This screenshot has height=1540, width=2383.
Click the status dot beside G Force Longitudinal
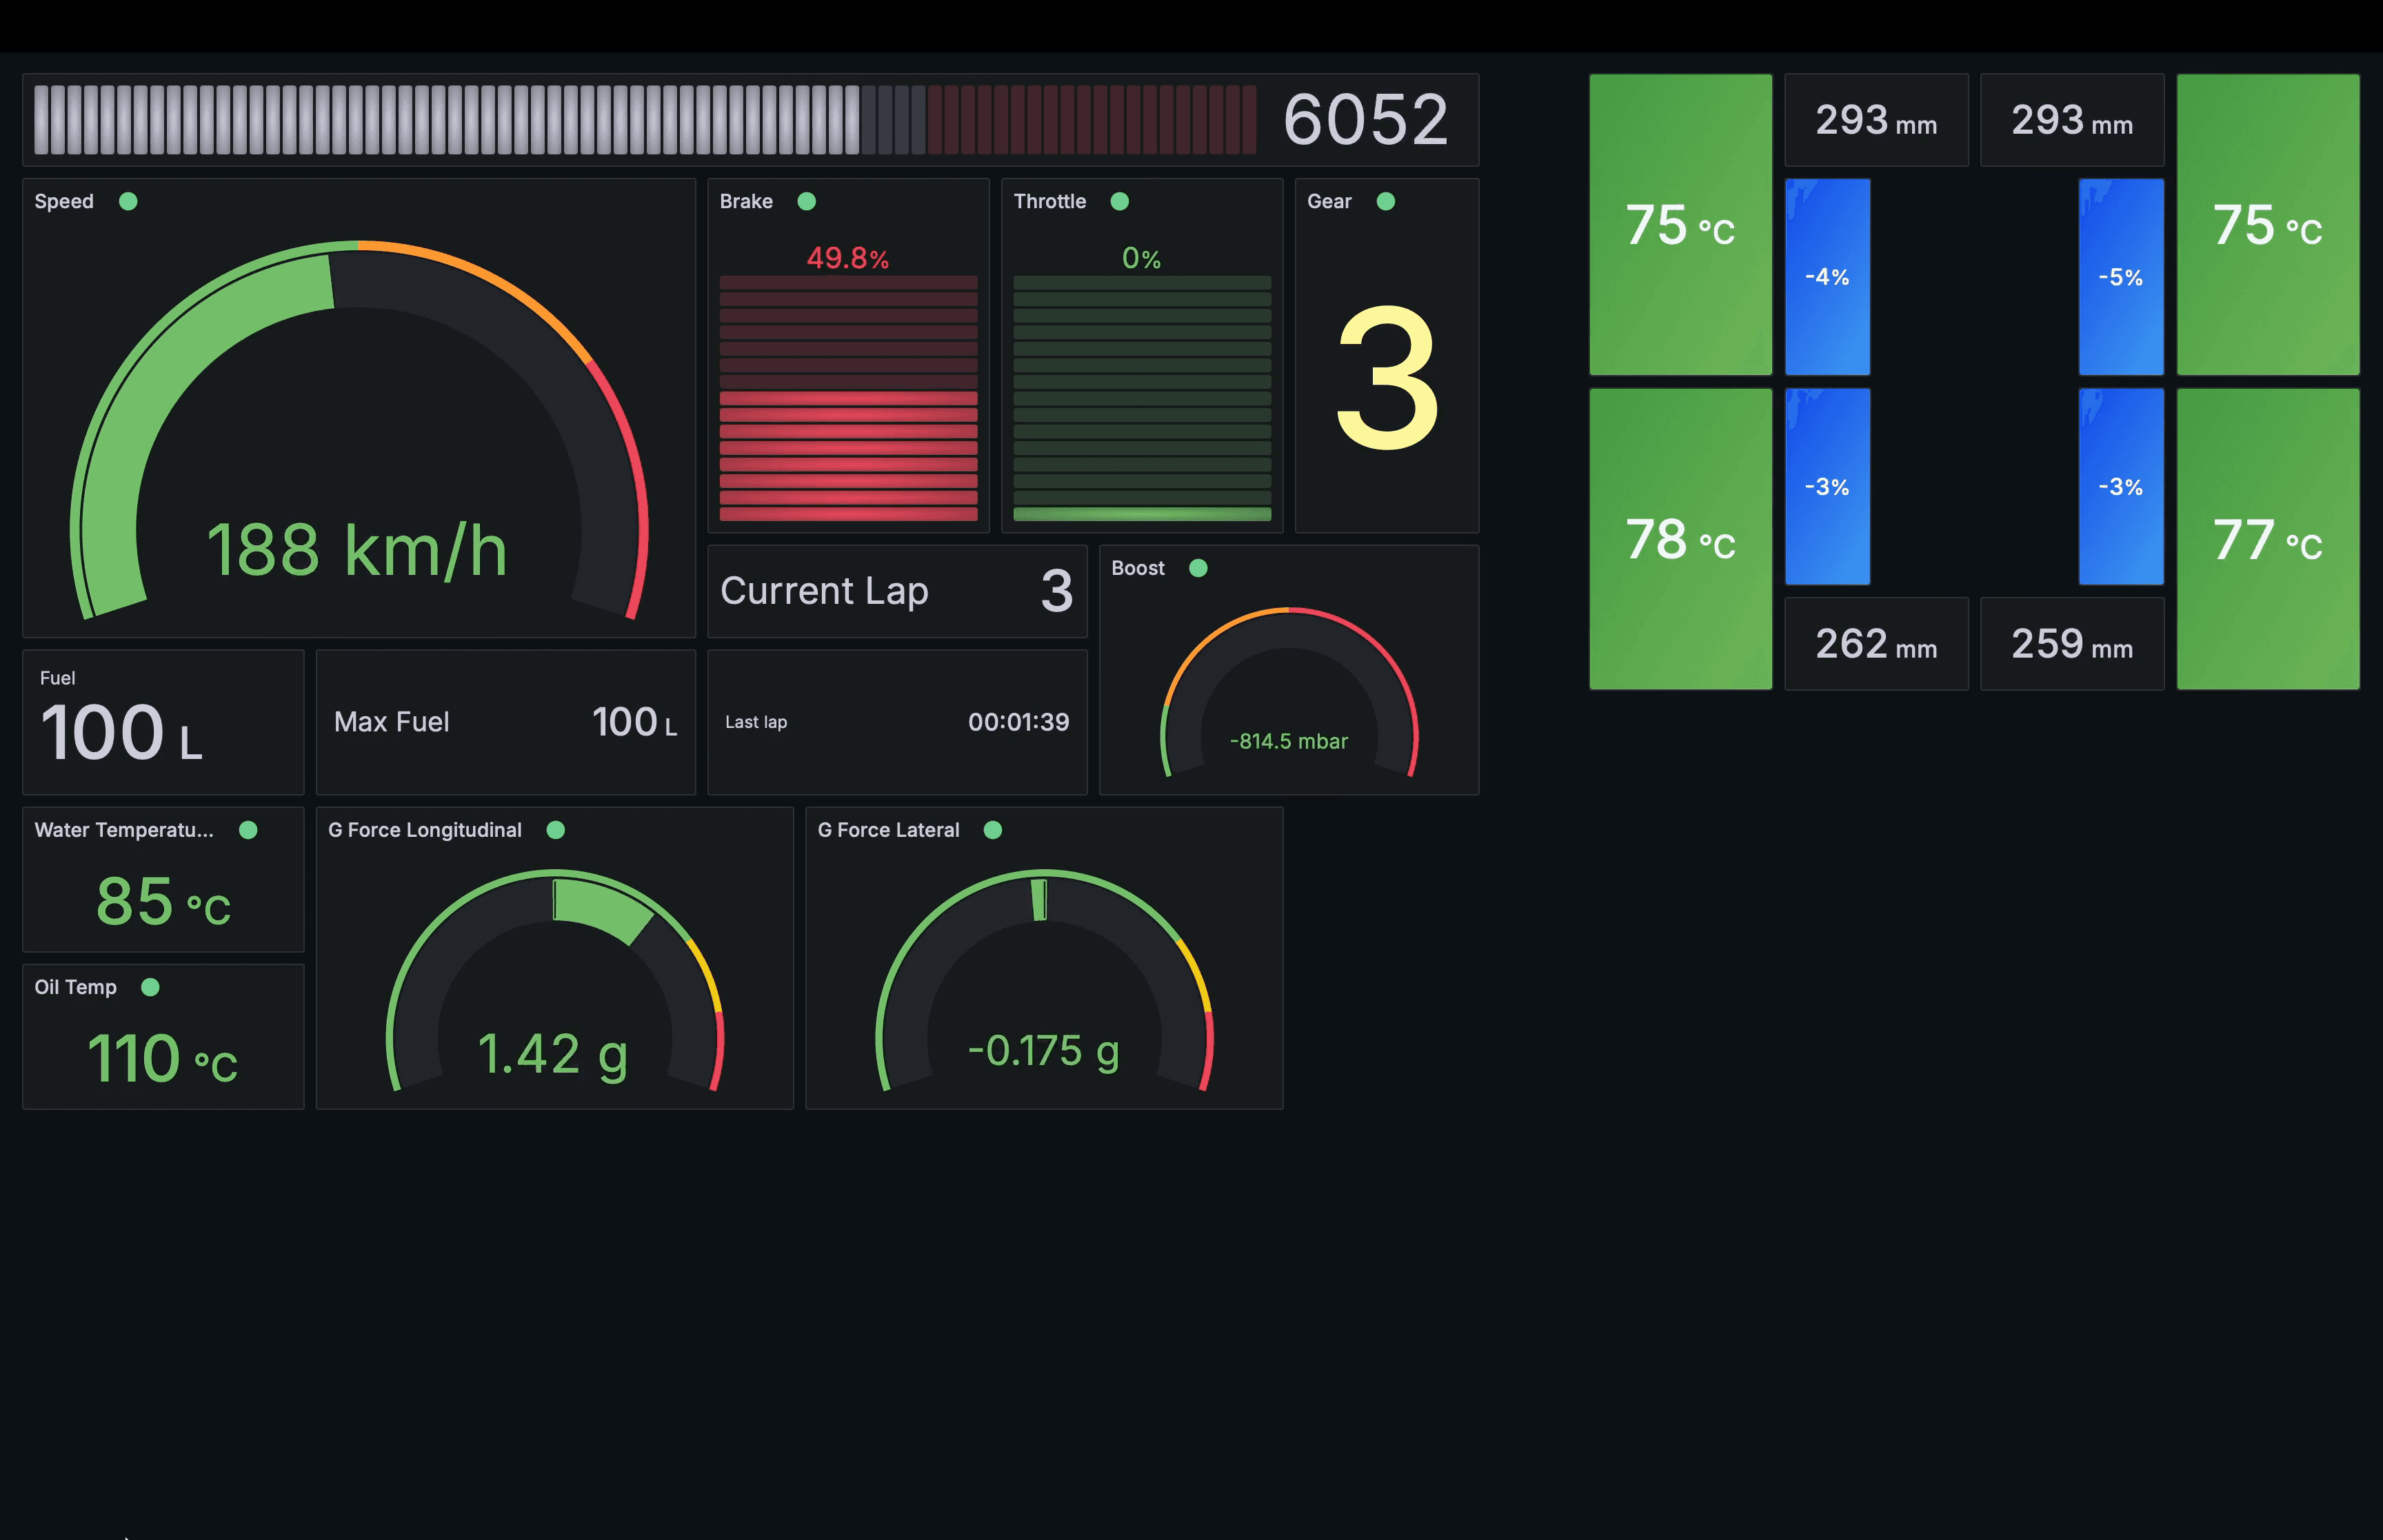click(x=556, y=830)
